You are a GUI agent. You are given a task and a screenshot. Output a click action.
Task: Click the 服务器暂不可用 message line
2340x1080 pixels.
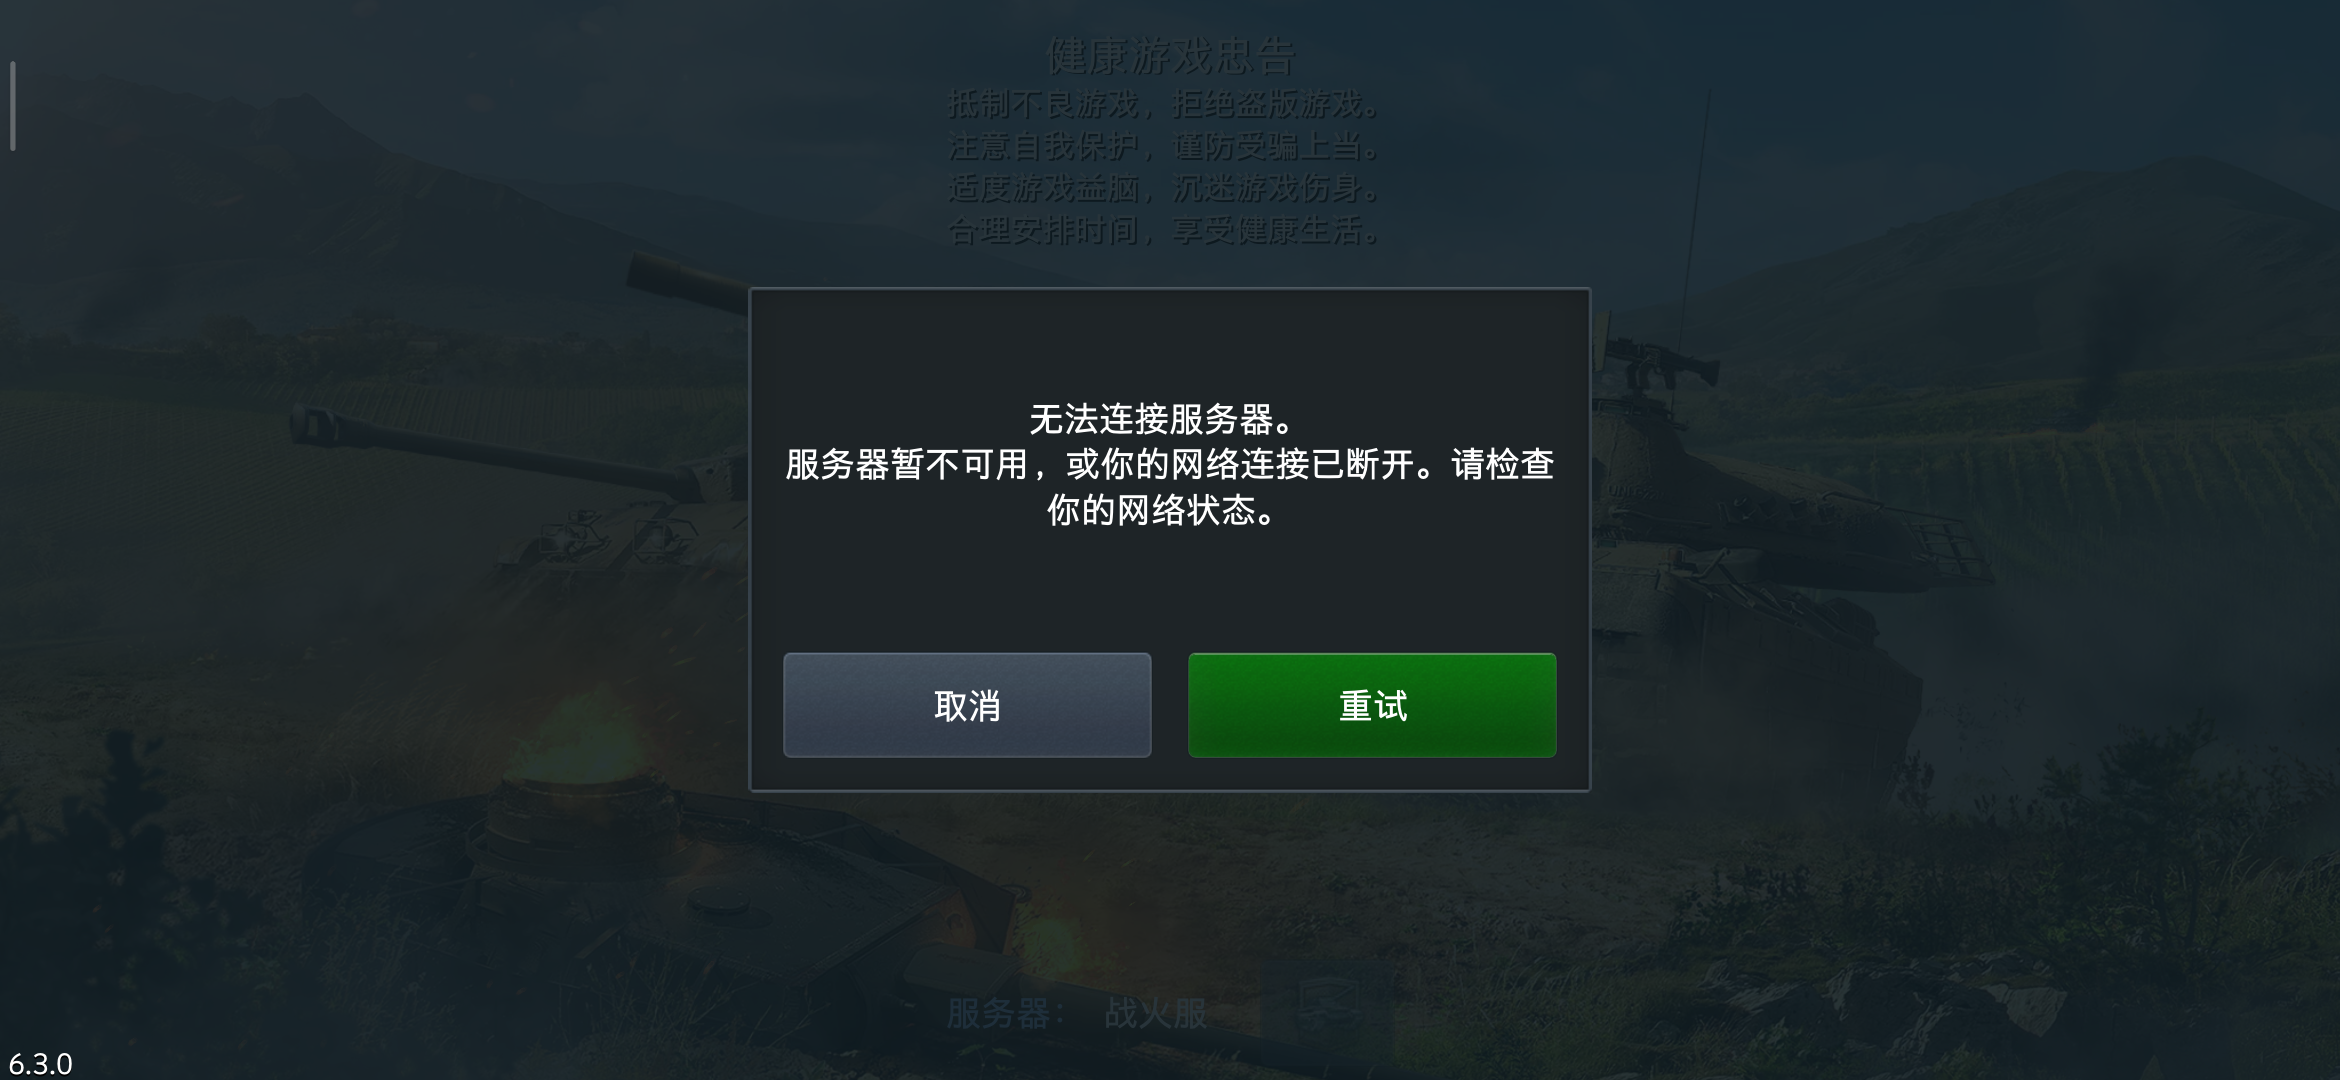[1170, 465]
